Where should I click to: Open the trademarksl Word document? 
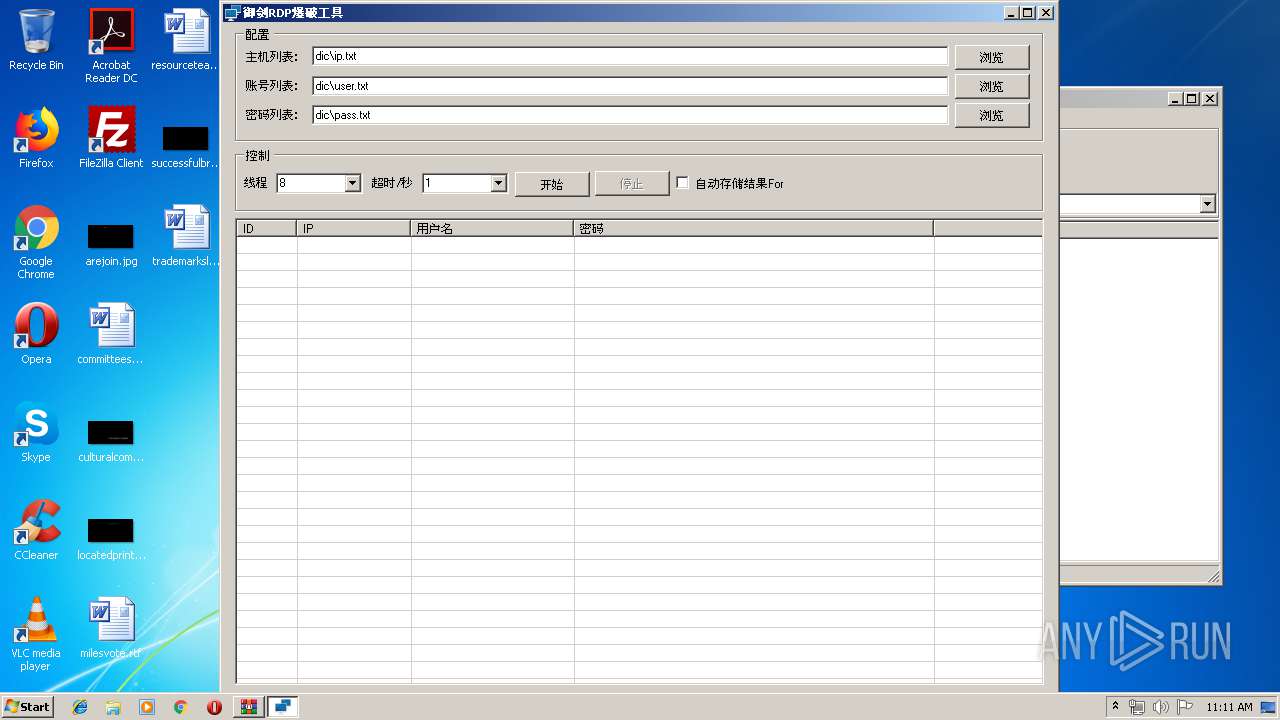(186, 236)
